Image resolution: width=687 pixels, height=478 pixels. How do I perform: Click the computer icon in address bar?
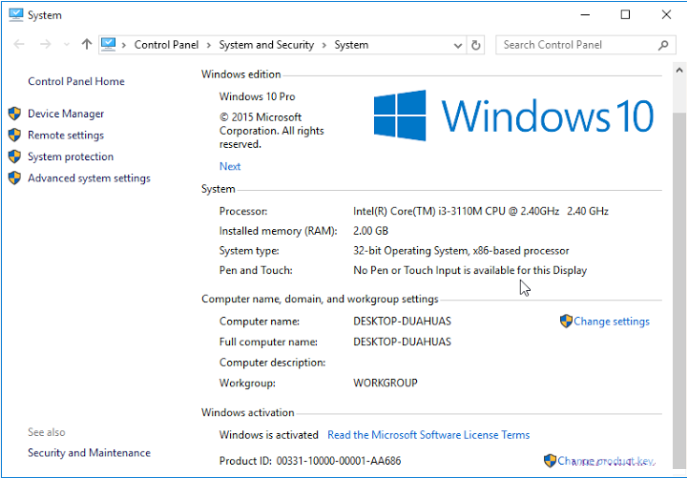(108, 44)
